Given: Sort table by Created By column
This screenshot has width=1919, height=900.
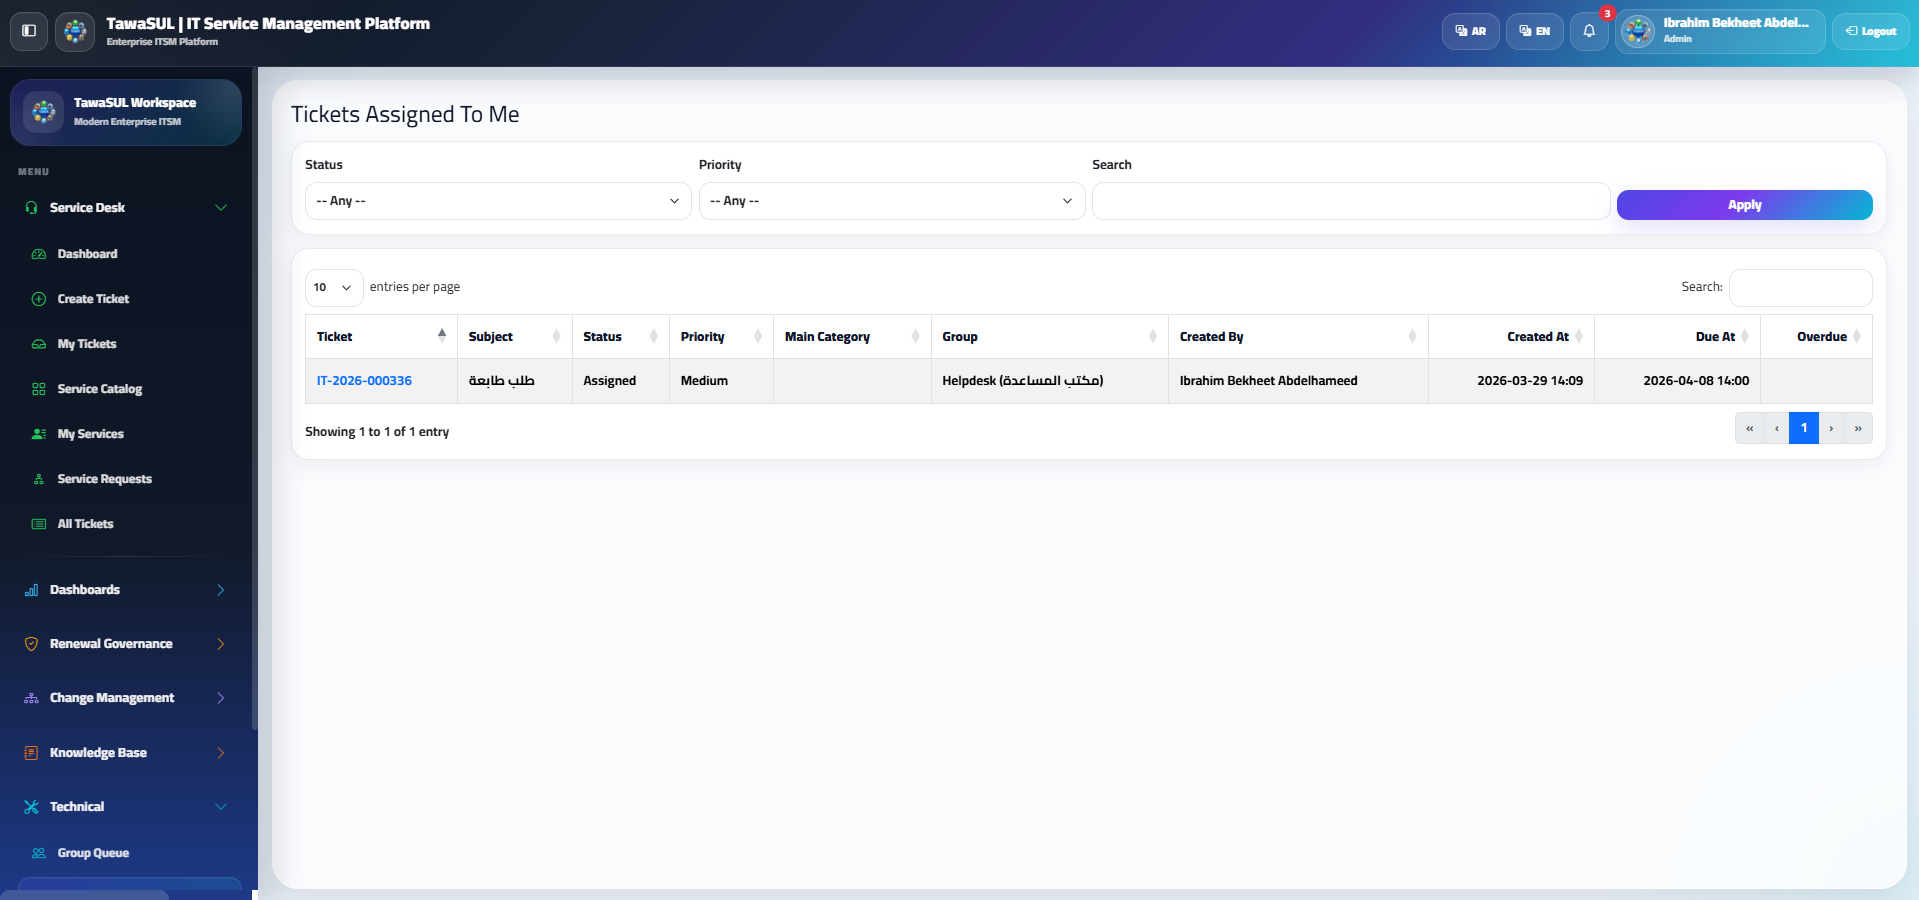Looking at the screenshot, I should click(1298, 337).
